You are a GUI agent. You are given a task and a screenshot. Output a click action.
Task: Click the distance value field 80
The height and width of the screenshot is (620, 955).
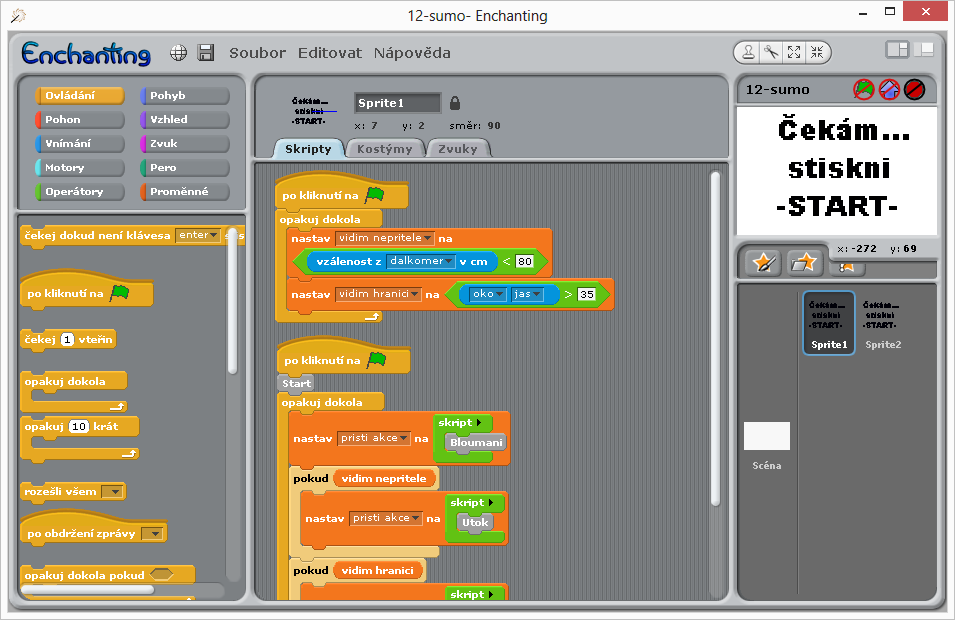tap(524, 261)
